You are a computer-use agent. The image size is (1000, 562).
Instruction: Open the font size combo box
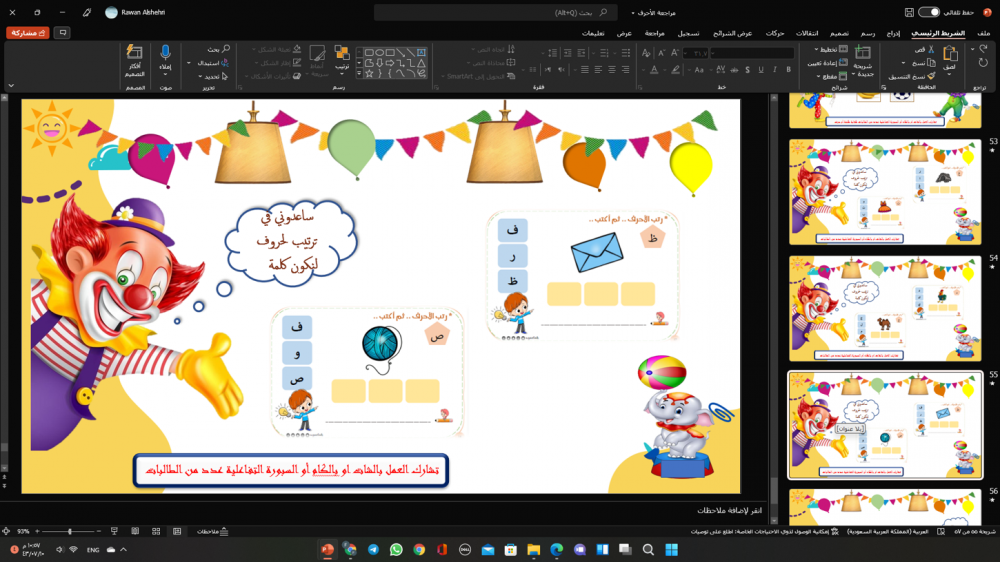tap(695, 53)
